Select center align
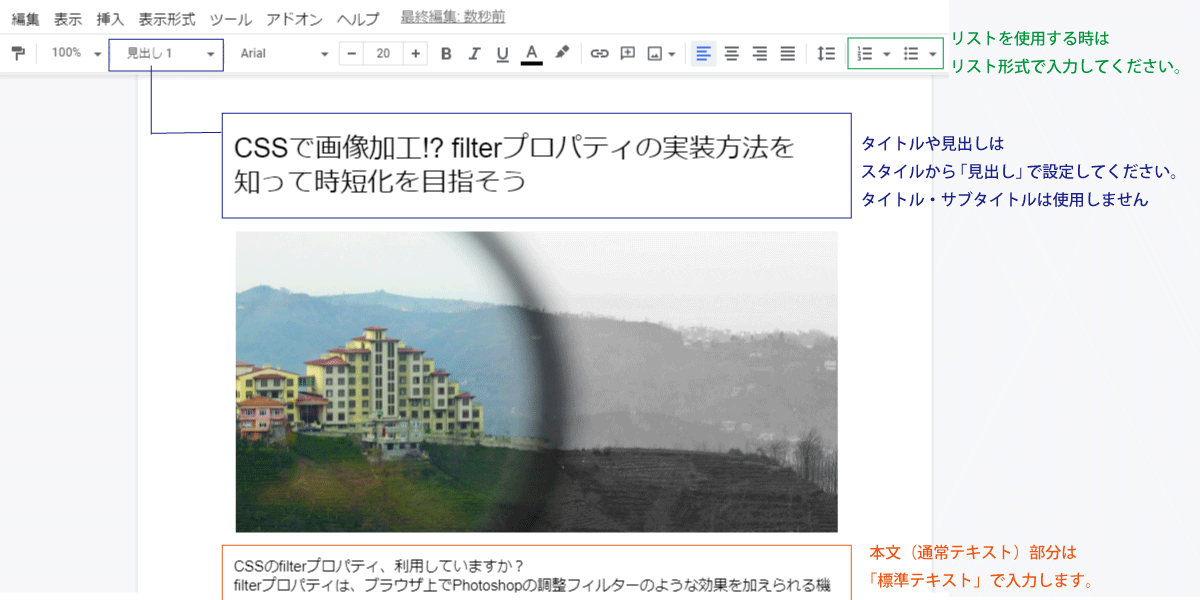 click(732, 54)
